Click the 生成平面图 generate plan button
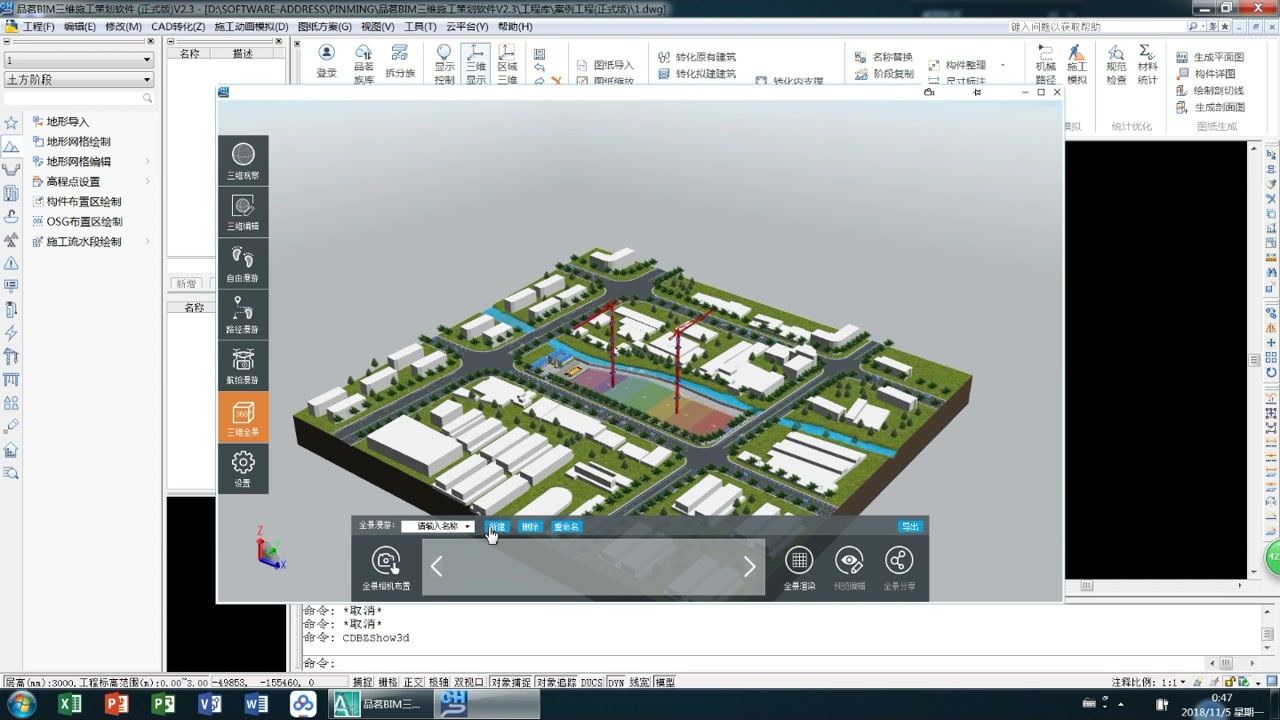 click(x=1210, y=57)
